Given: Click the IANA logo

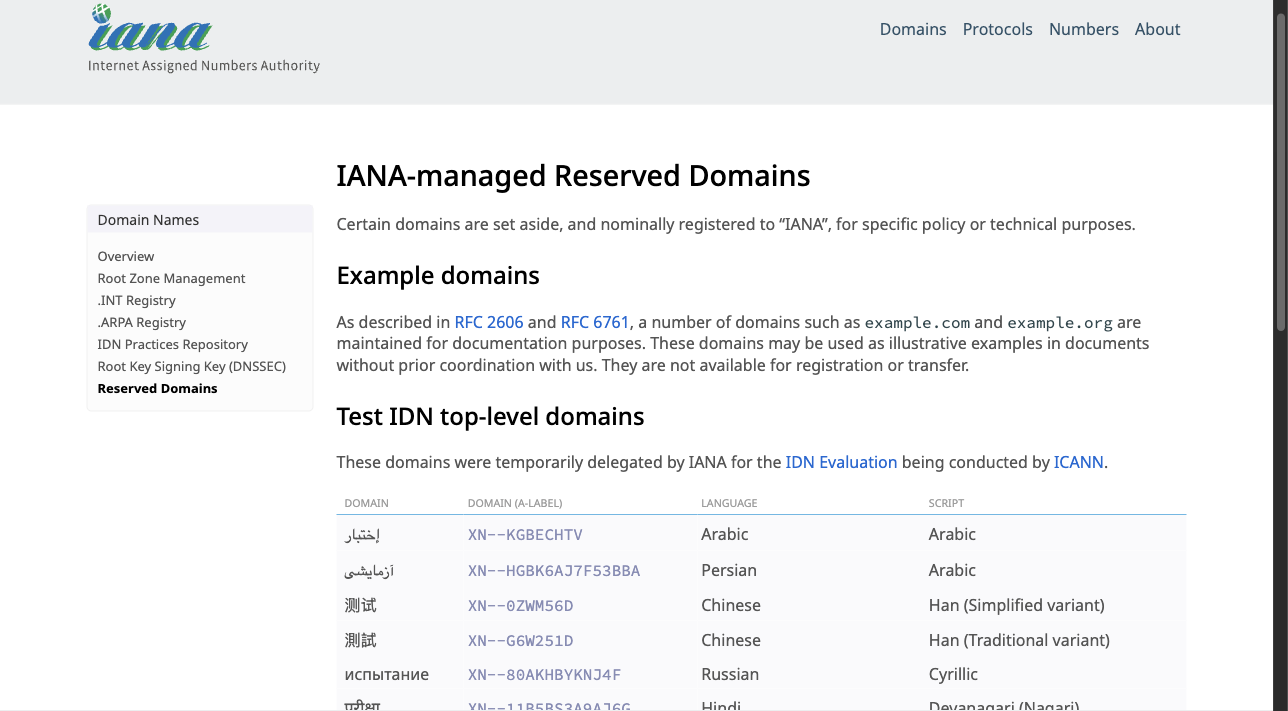Looking at the screenshot, I should 150,30.
